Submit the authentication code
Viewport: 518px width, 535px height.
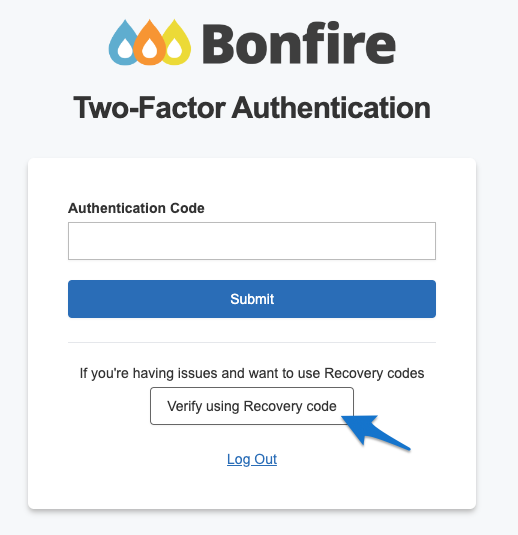tap(252, 299)
